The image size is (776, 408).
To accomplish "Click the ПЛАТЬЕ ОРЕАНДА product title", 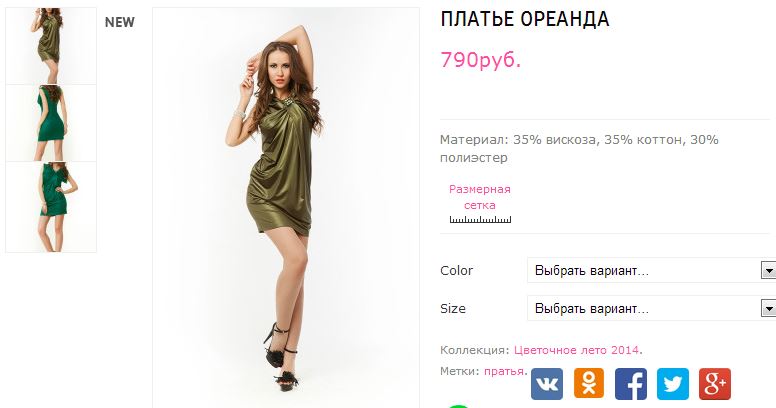I will click(525, 19).
